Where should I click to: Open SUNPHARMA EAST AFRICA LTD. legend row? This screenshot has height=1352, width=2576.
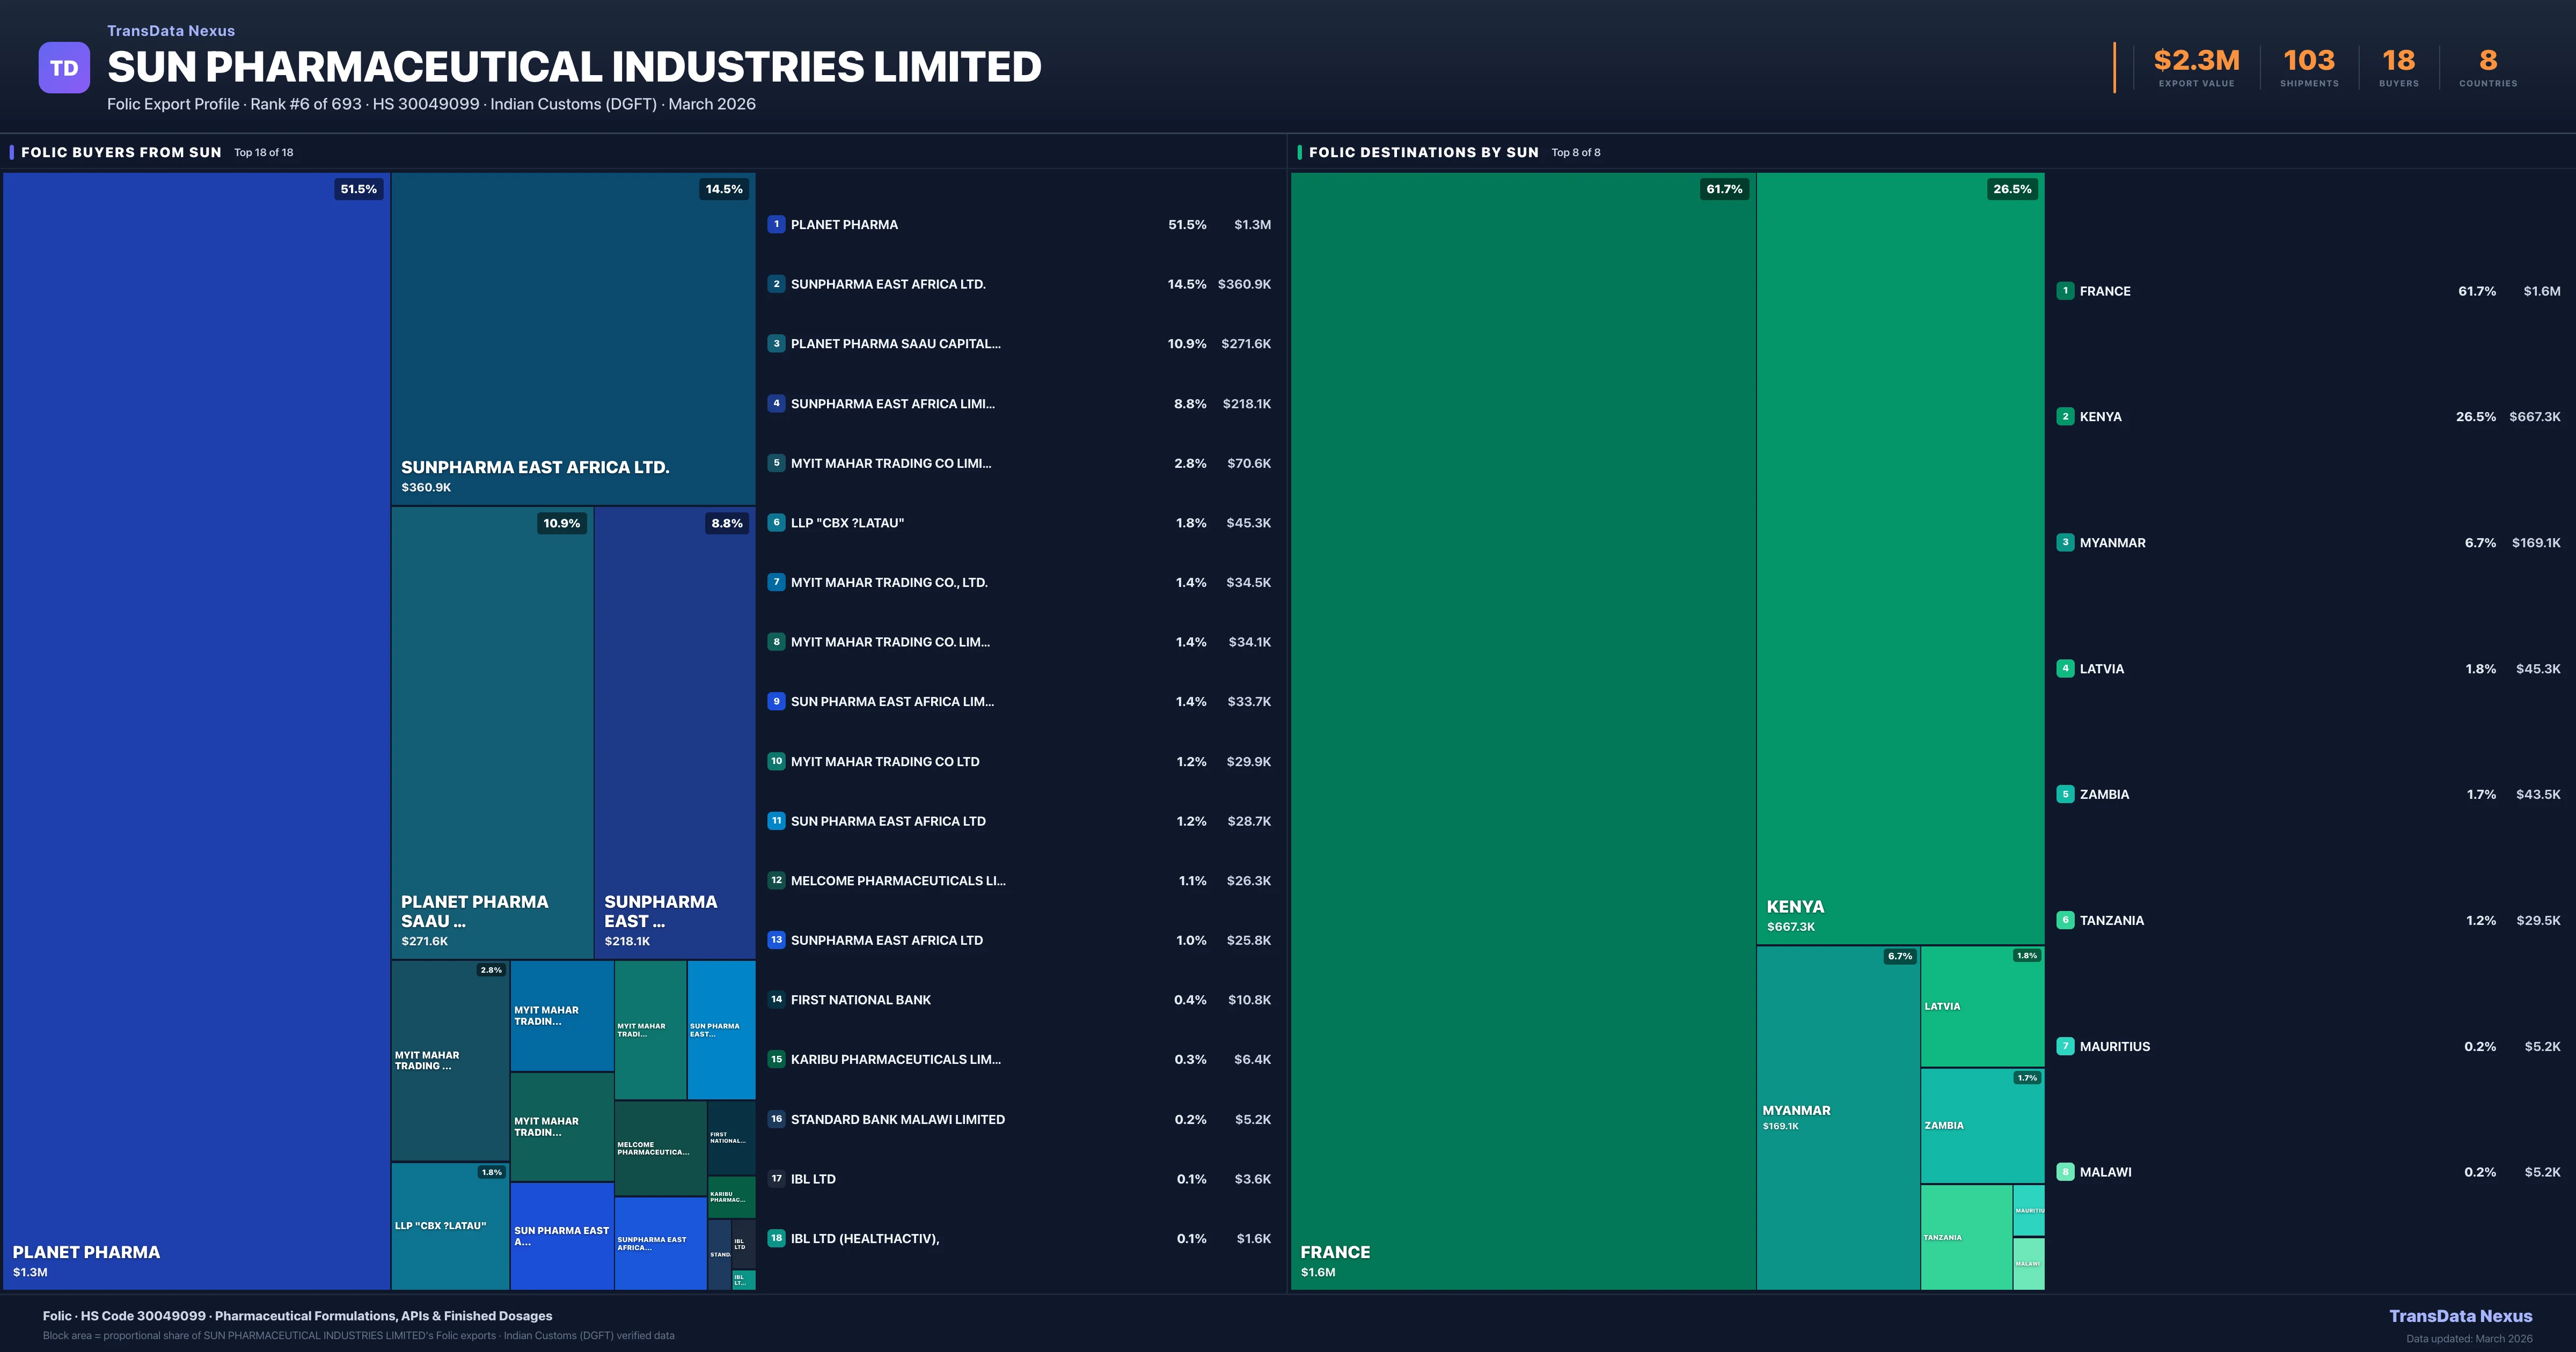click(x=888, y=284)
